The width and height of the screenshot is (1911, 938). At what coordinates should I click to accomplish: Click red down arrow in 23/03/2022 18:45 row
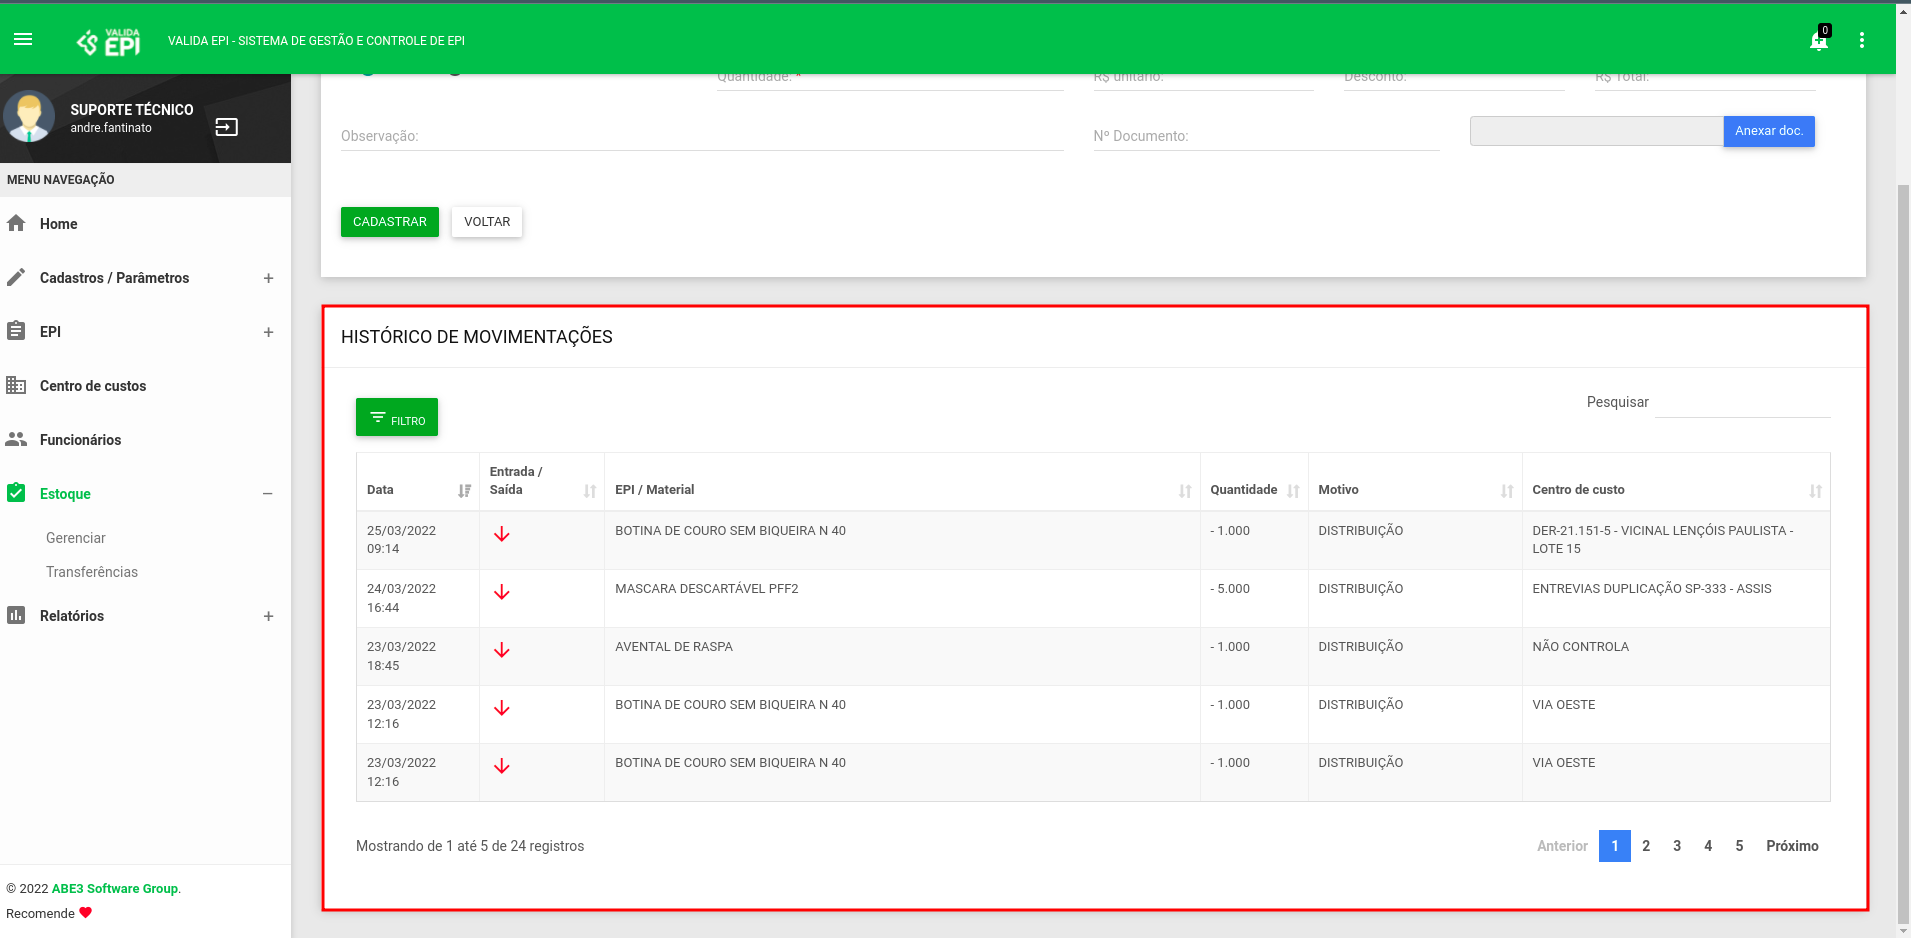tap(502, 650)
